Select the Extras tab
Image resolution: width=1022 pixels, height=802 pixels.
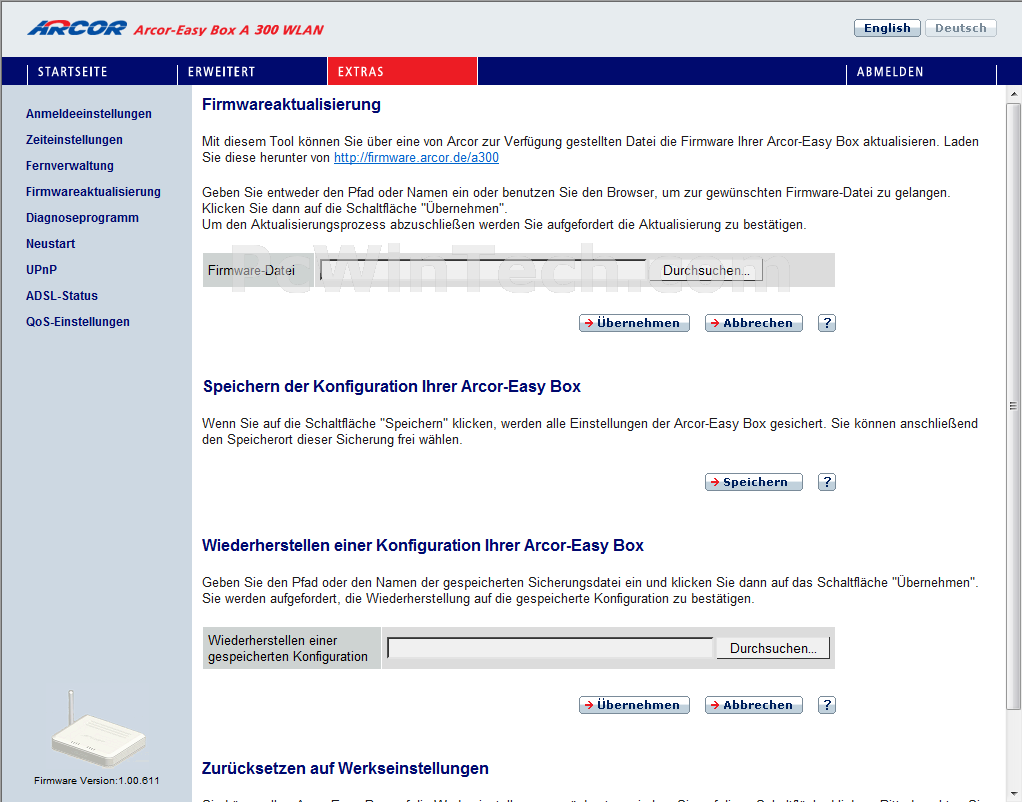tap(402, 71)
